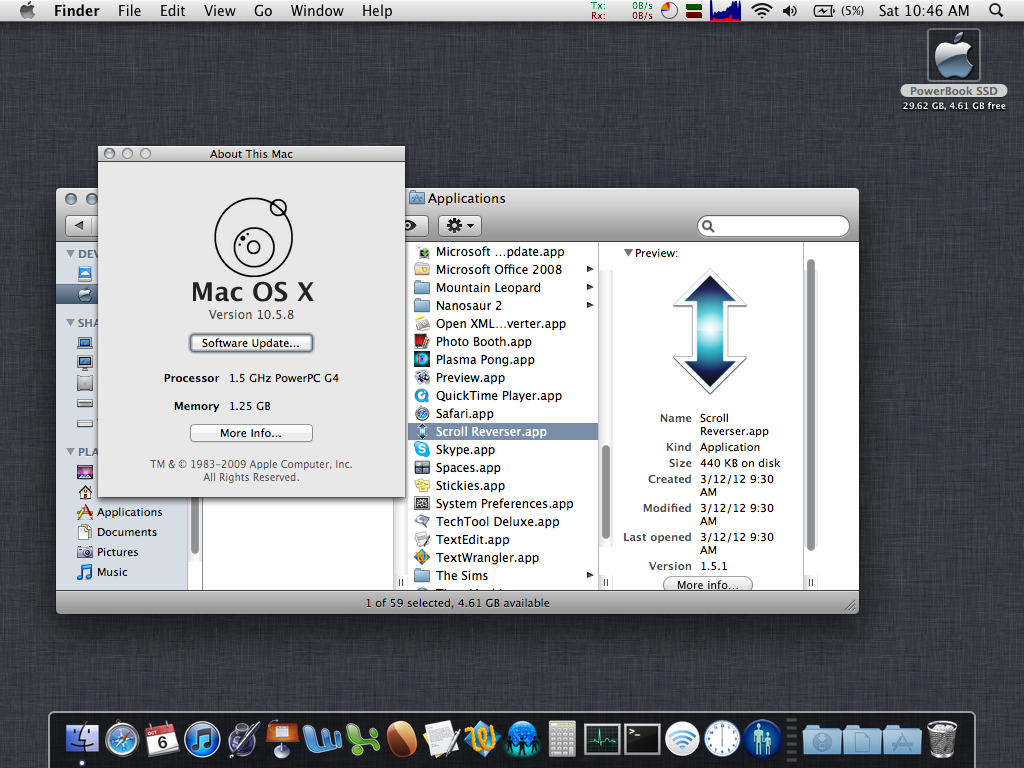Click the CPU history graph menu extra

[726, 10]
